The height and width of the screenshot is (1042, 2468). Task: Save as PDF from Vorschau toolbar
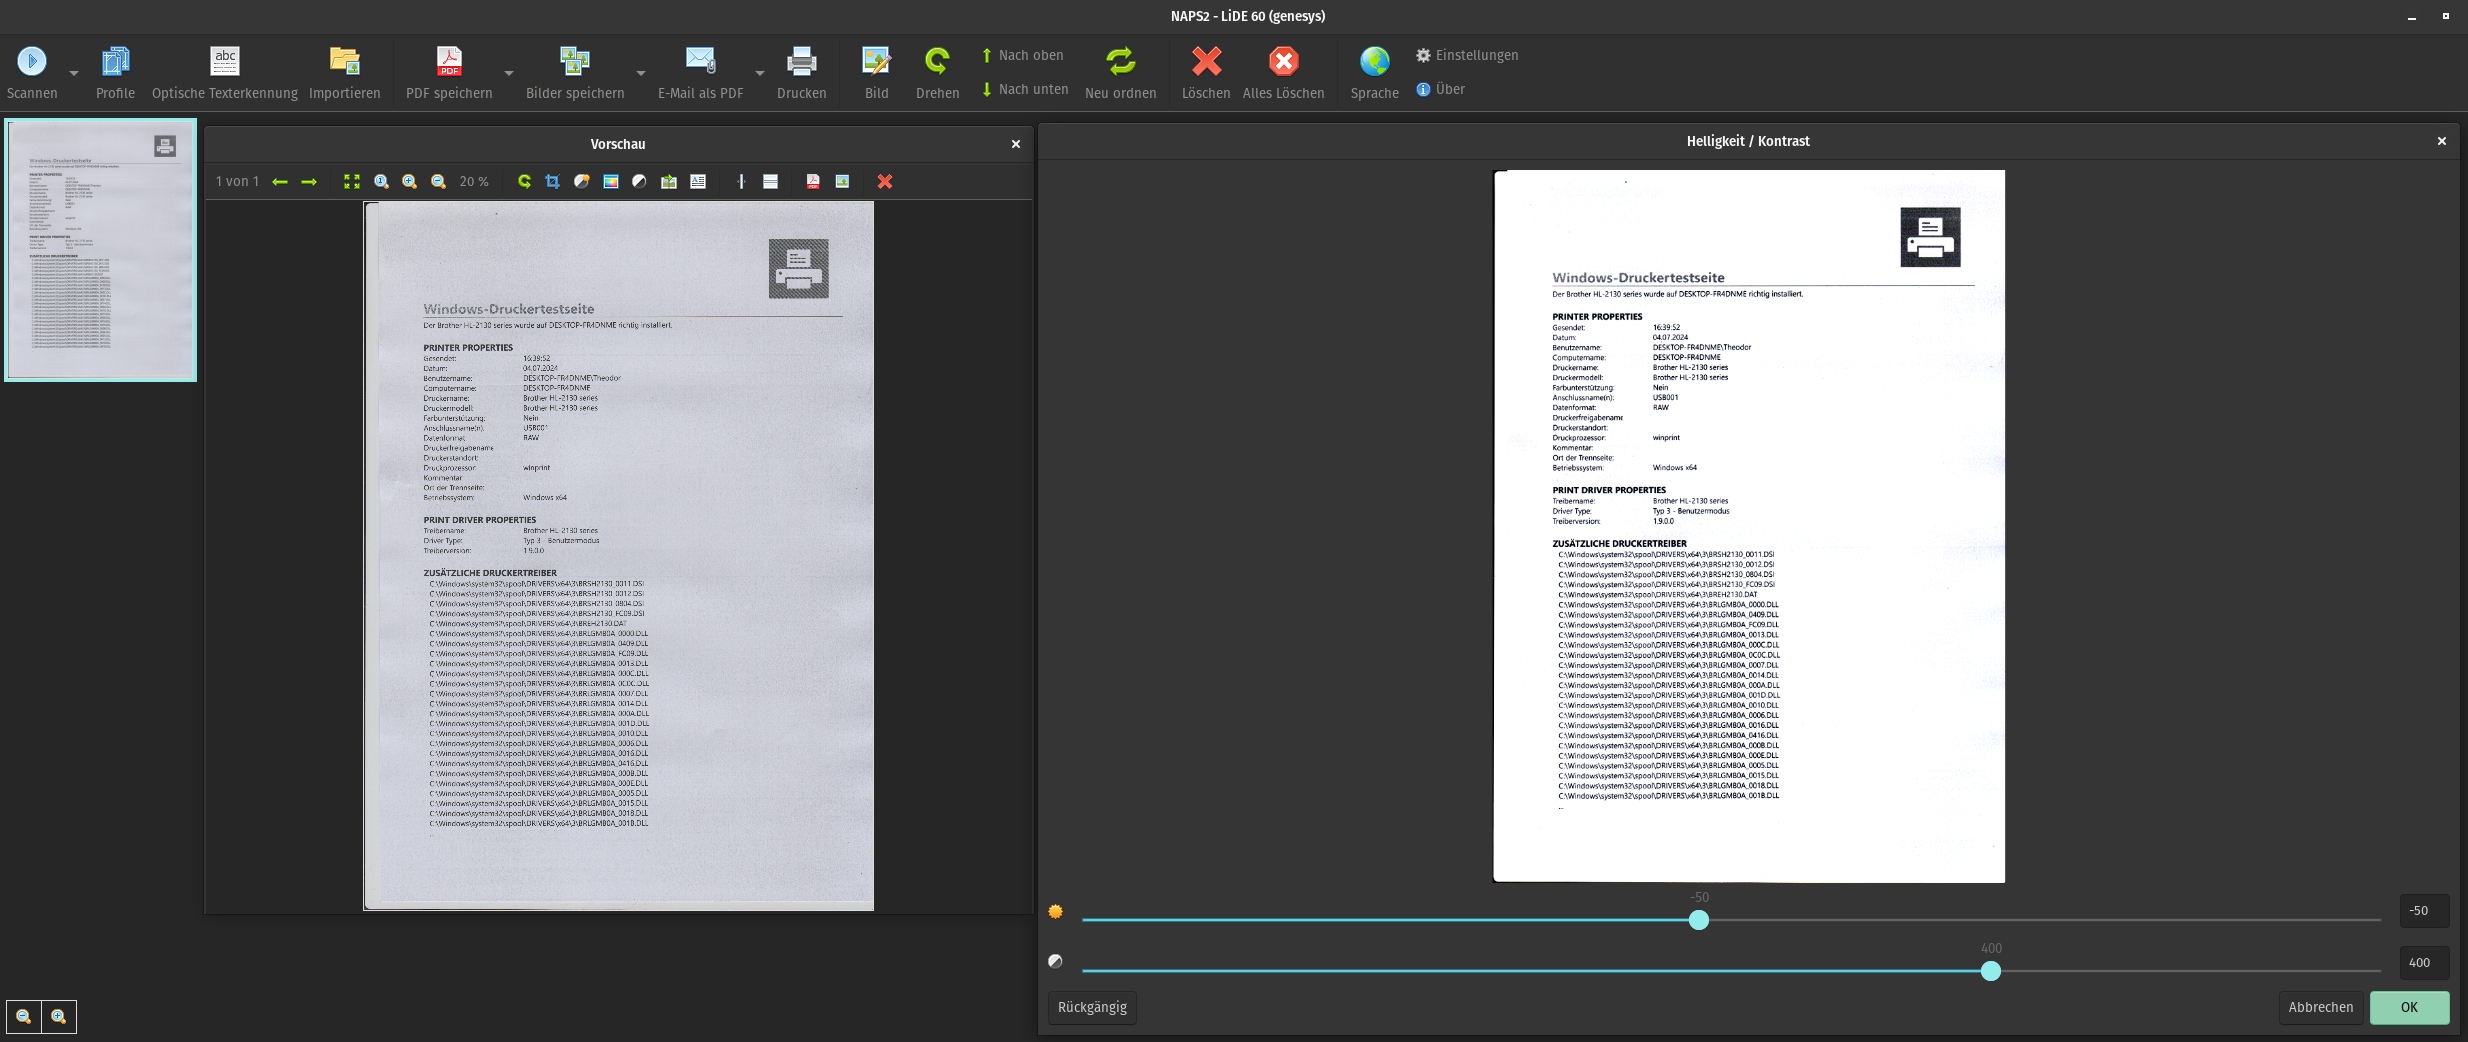coord(813,182)
